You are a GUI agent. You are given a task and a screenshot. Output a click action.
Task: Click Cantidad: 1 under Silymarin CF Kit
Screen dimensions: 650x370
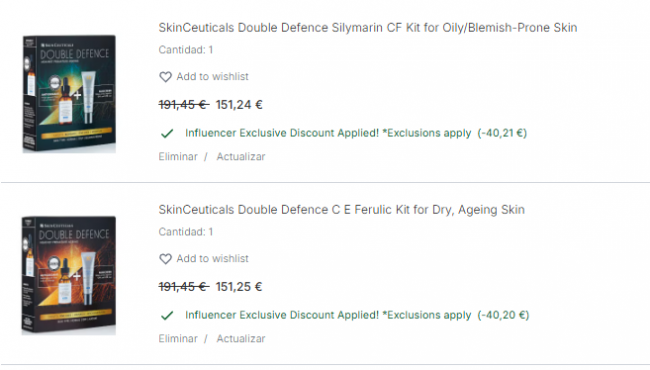coord(186,50)
